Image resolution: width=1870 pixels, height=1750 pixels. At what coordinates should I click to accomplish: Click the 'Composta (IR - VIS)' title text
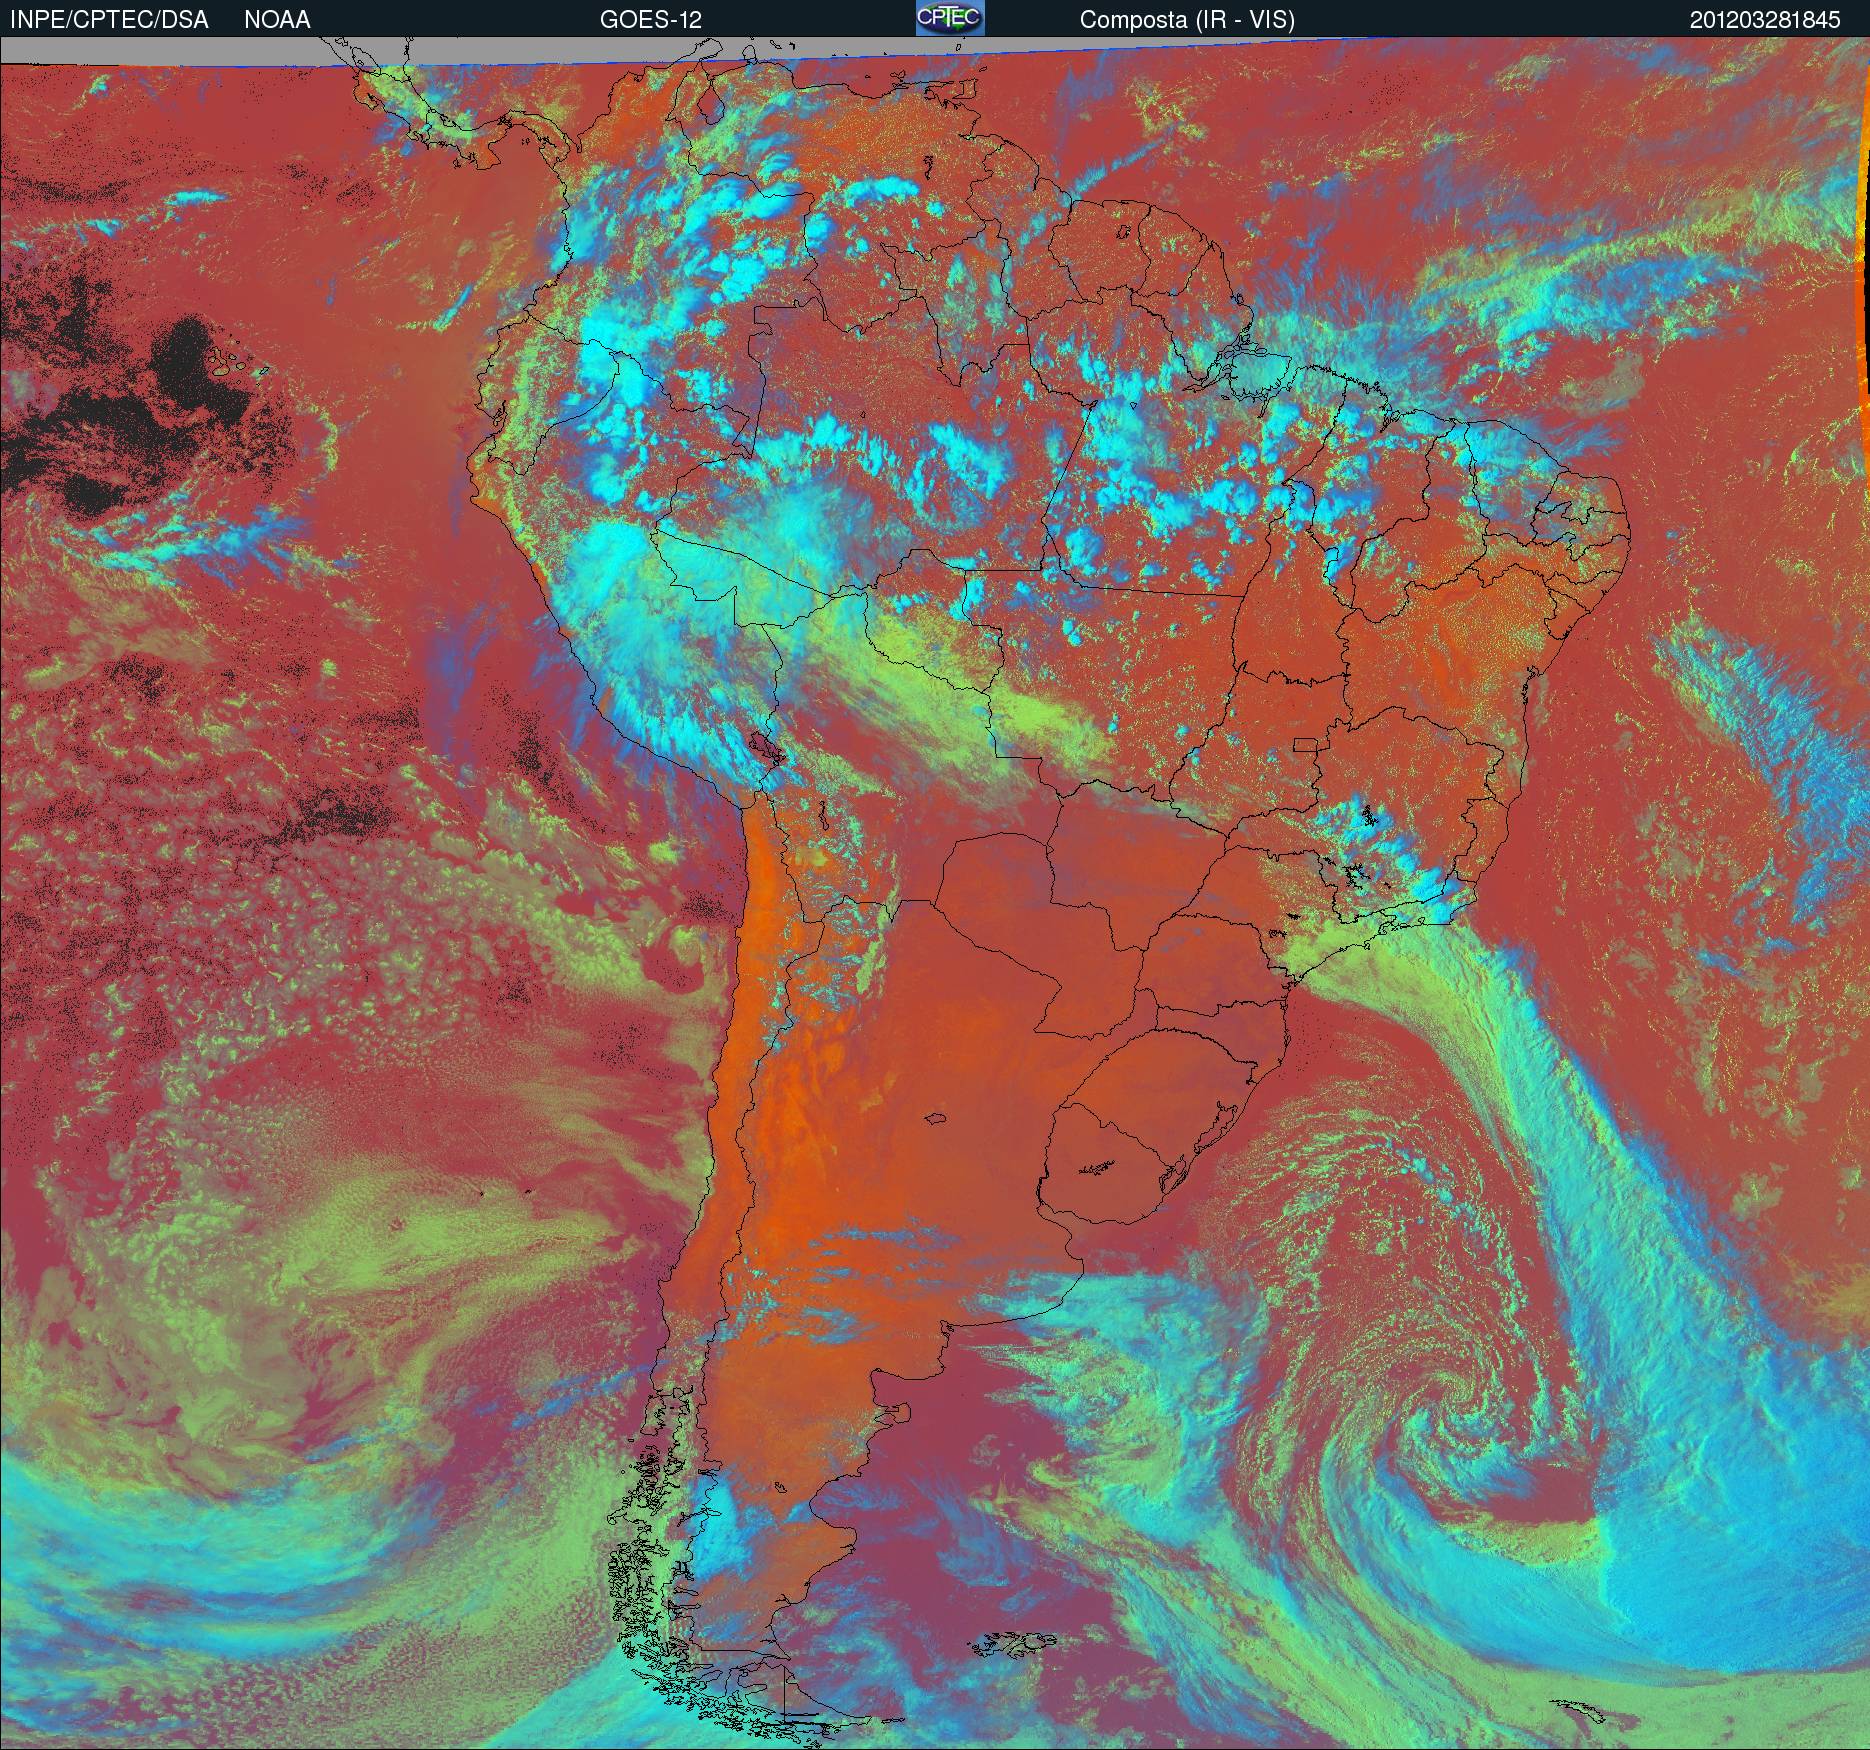pos(1187,20)
